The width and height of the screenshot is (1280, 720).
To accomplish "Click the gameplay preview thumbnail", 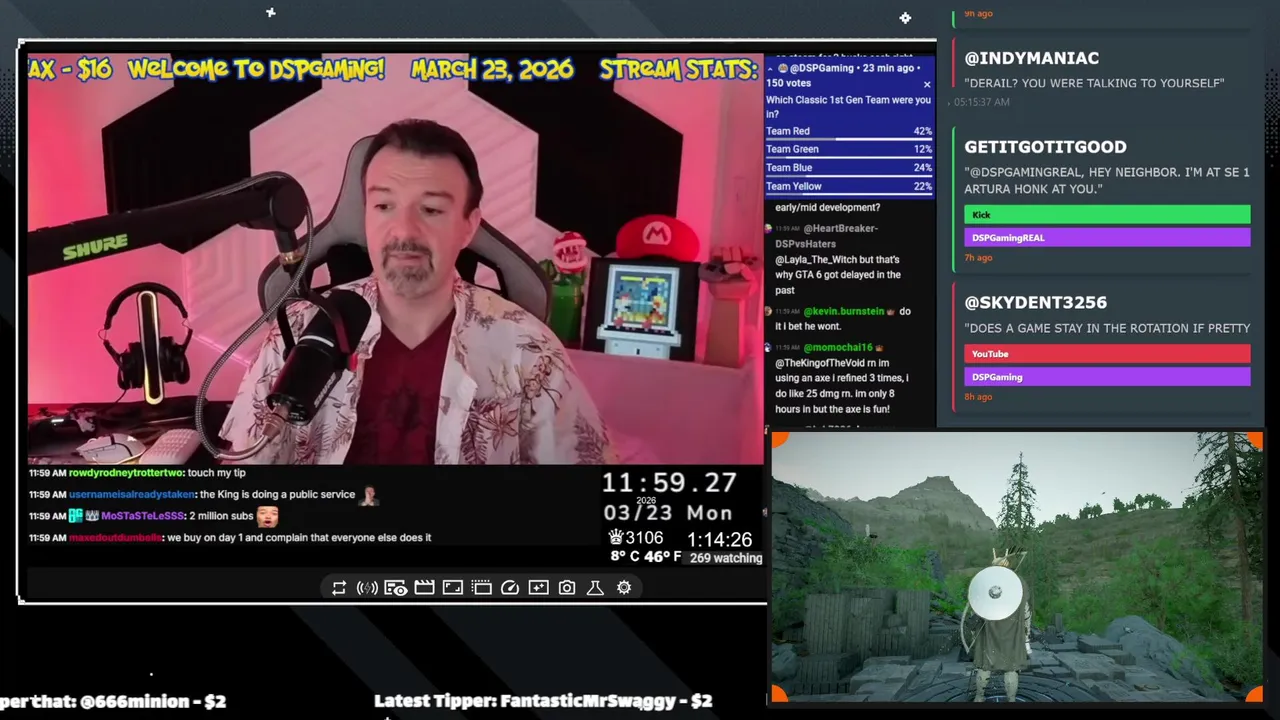I will click(1017, 567).
